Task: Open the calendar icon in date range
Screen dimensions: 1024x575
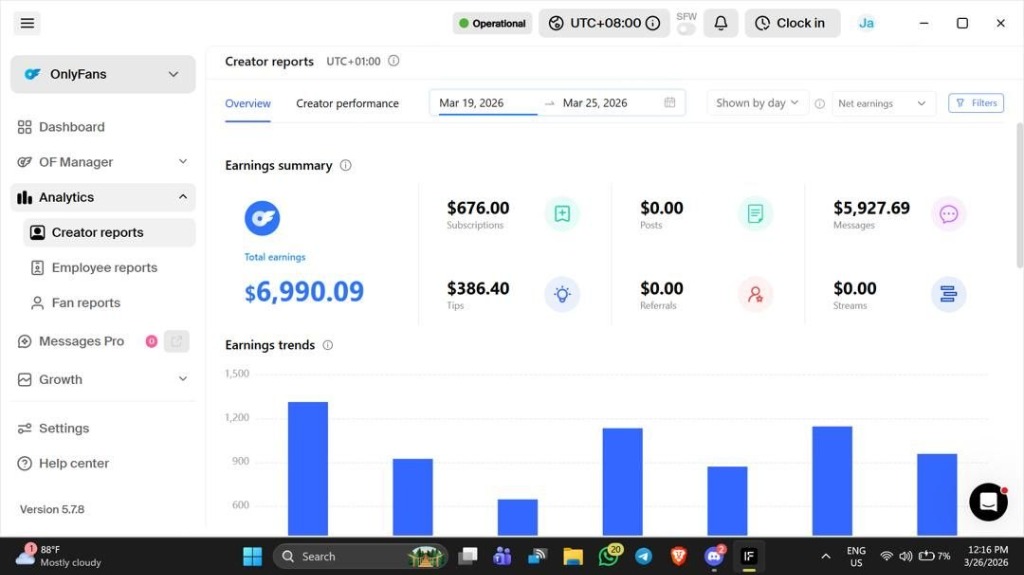Action: [669, 103]
